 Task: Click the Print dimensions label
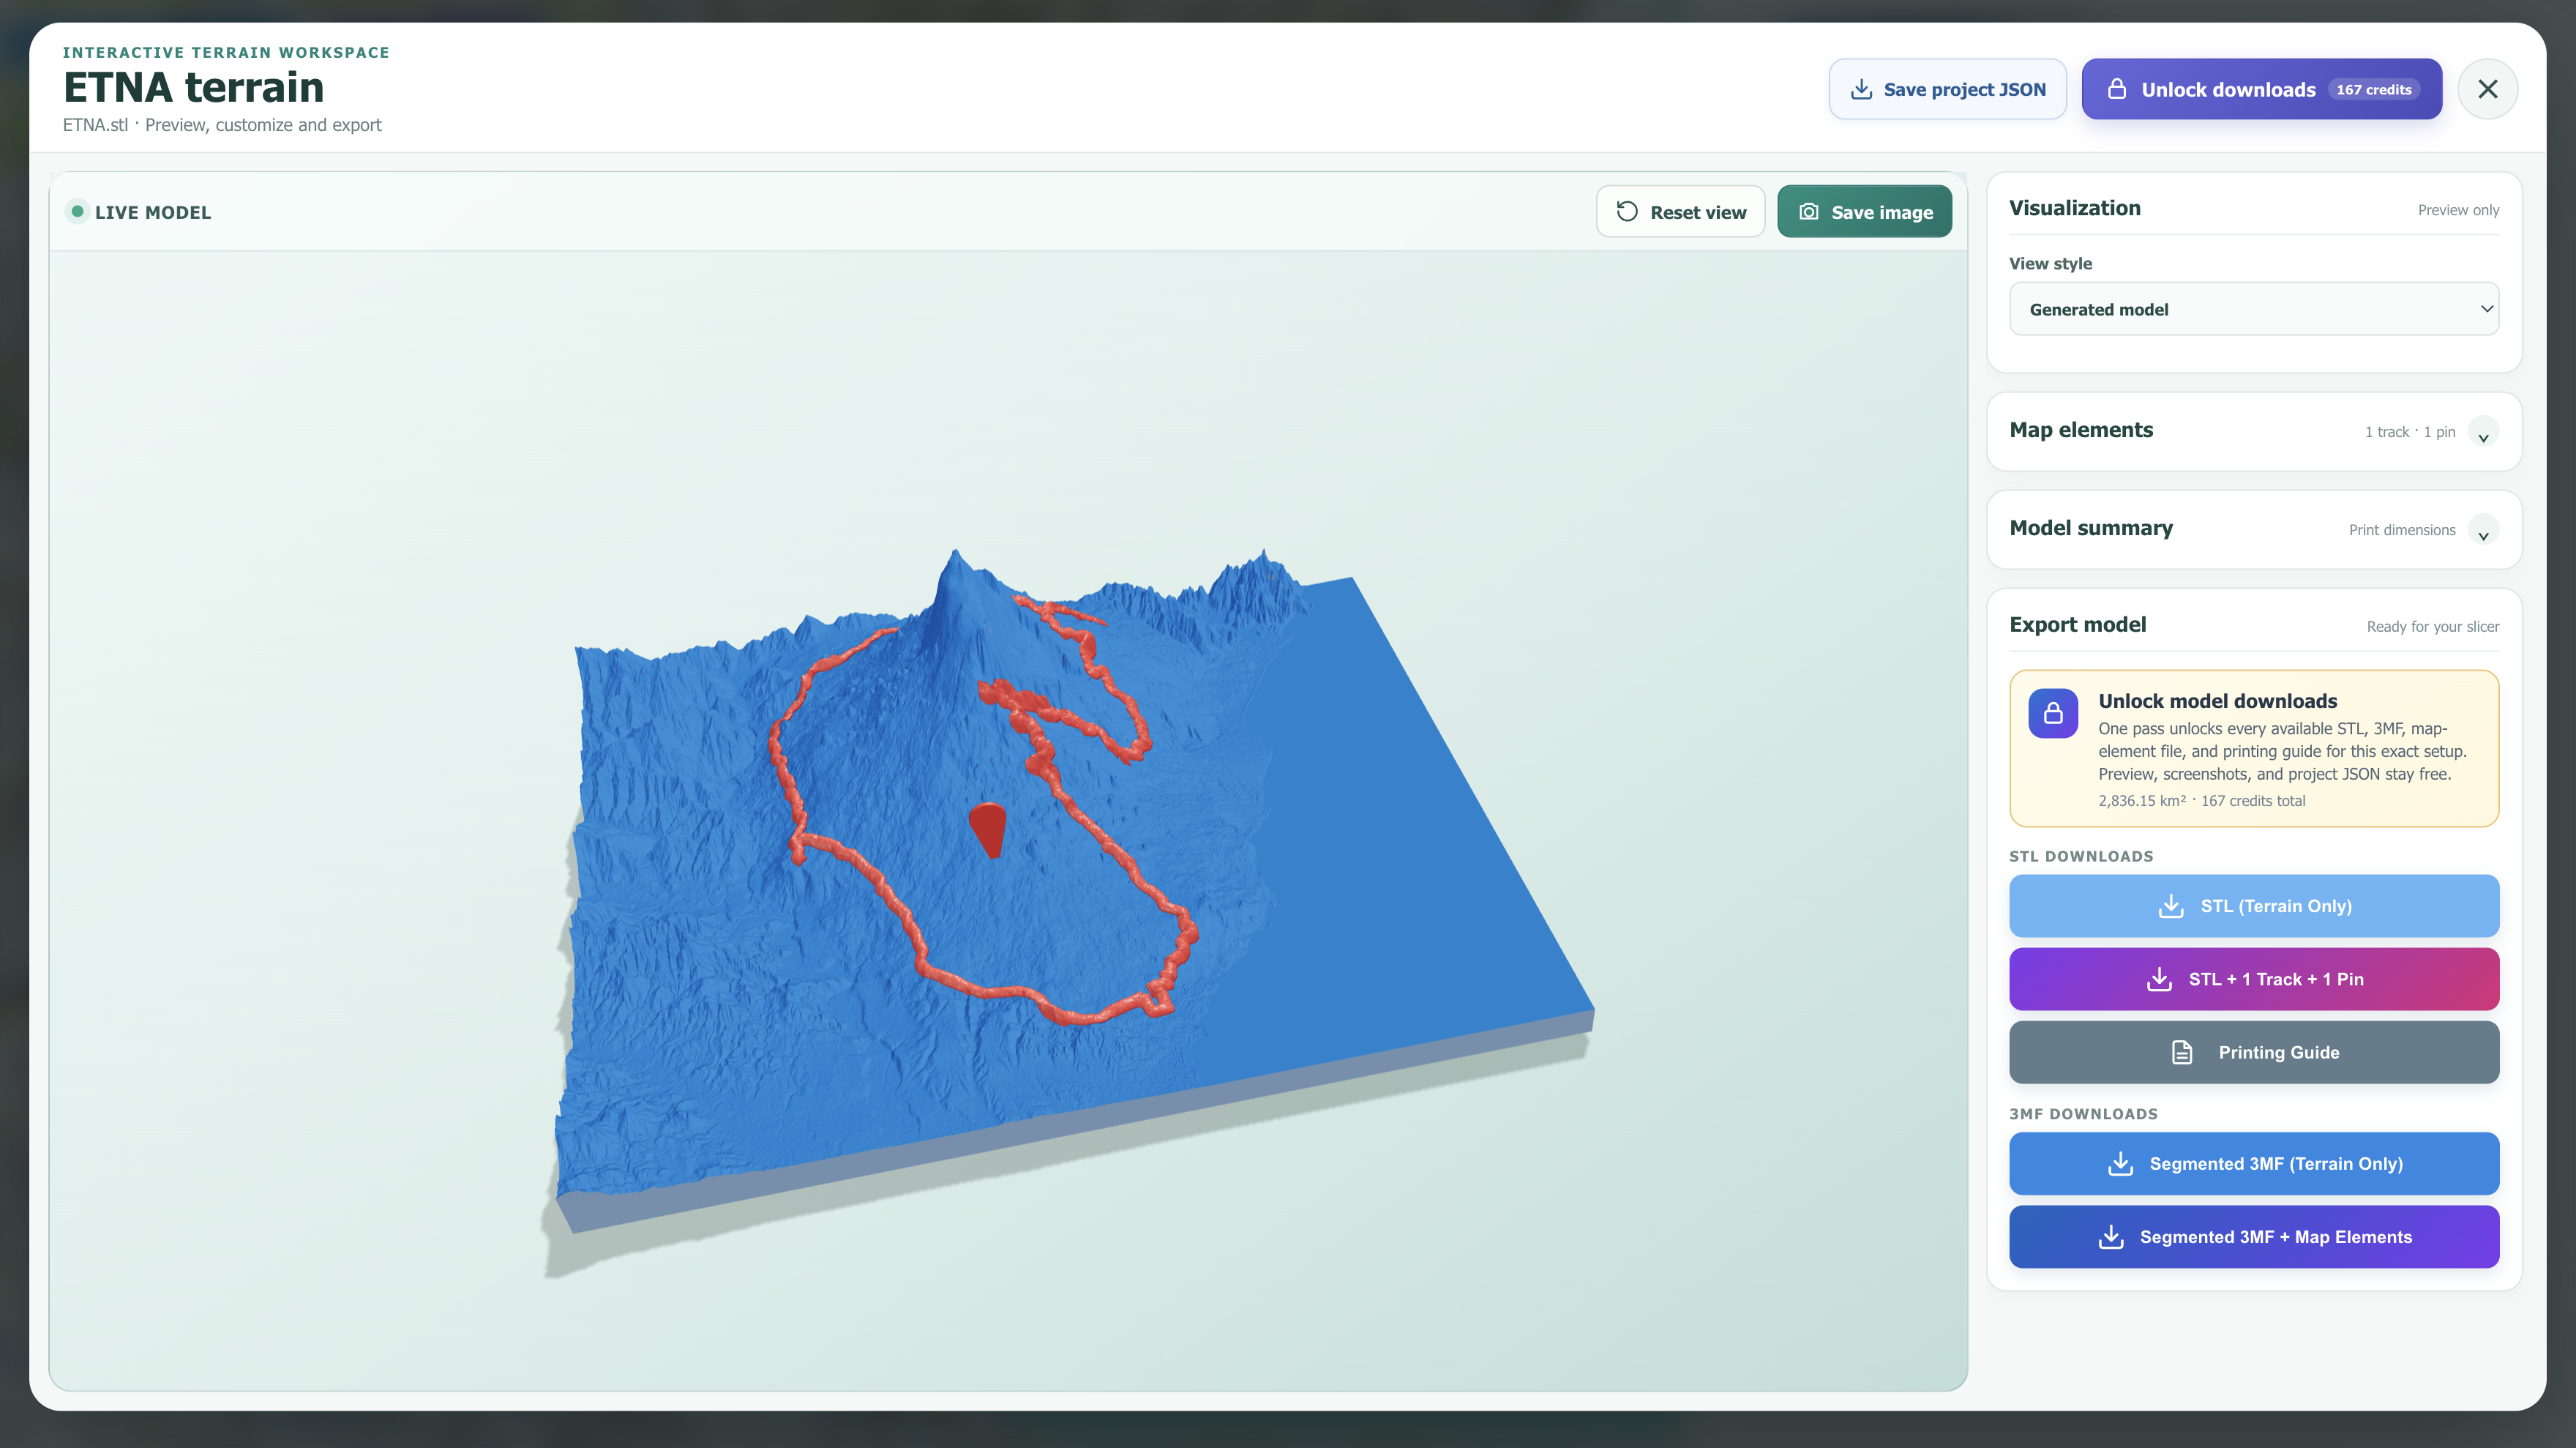point(2402,530)
